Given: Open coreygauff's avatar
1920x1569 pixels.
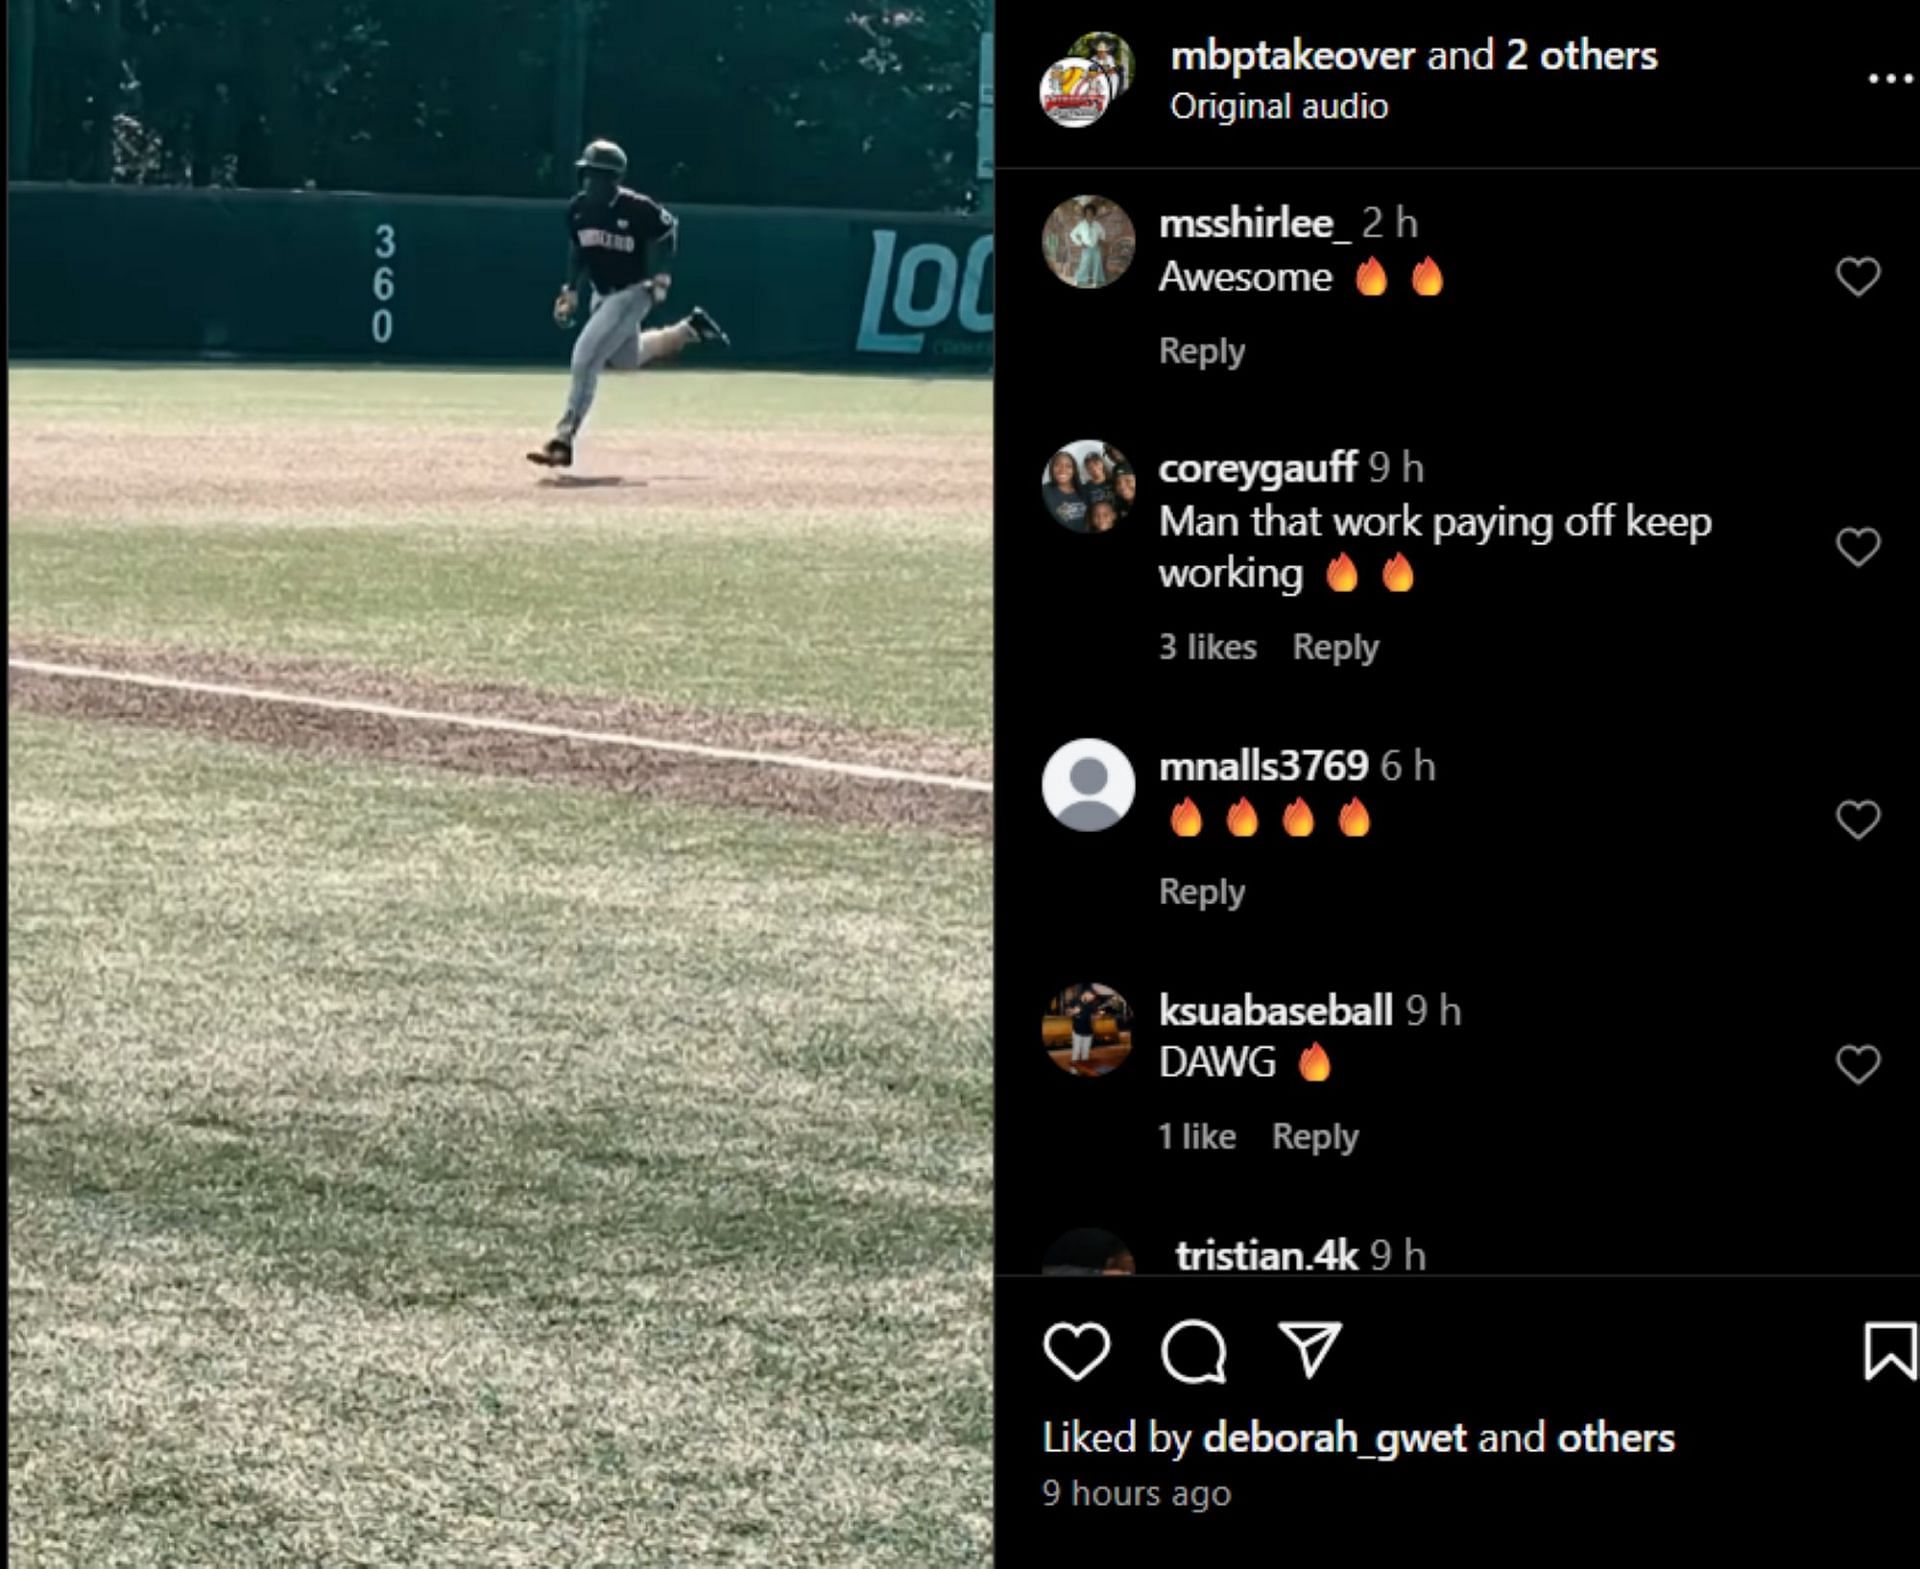Looking at the screenshot, I should coord(1088,487).
